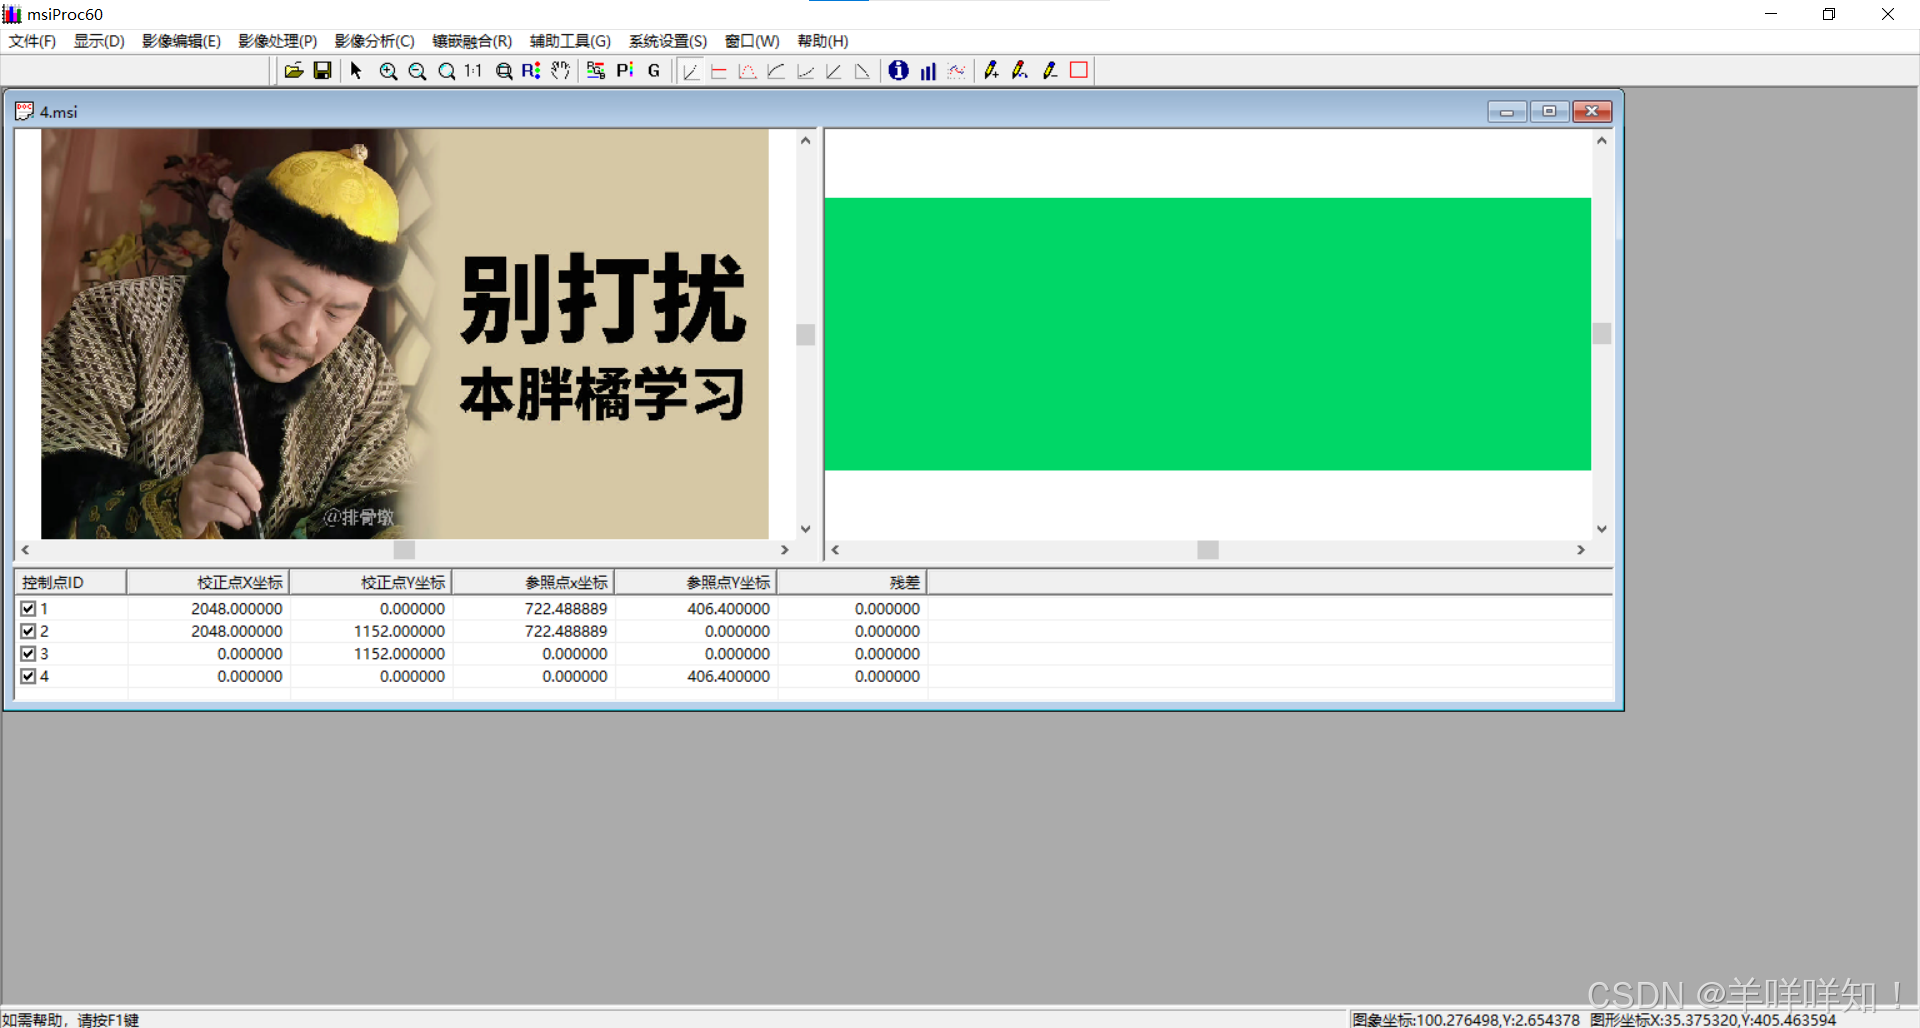Click left image pane scroll-up arrow
Viewport: 1920px width, 1028px height.
(806, 141)
